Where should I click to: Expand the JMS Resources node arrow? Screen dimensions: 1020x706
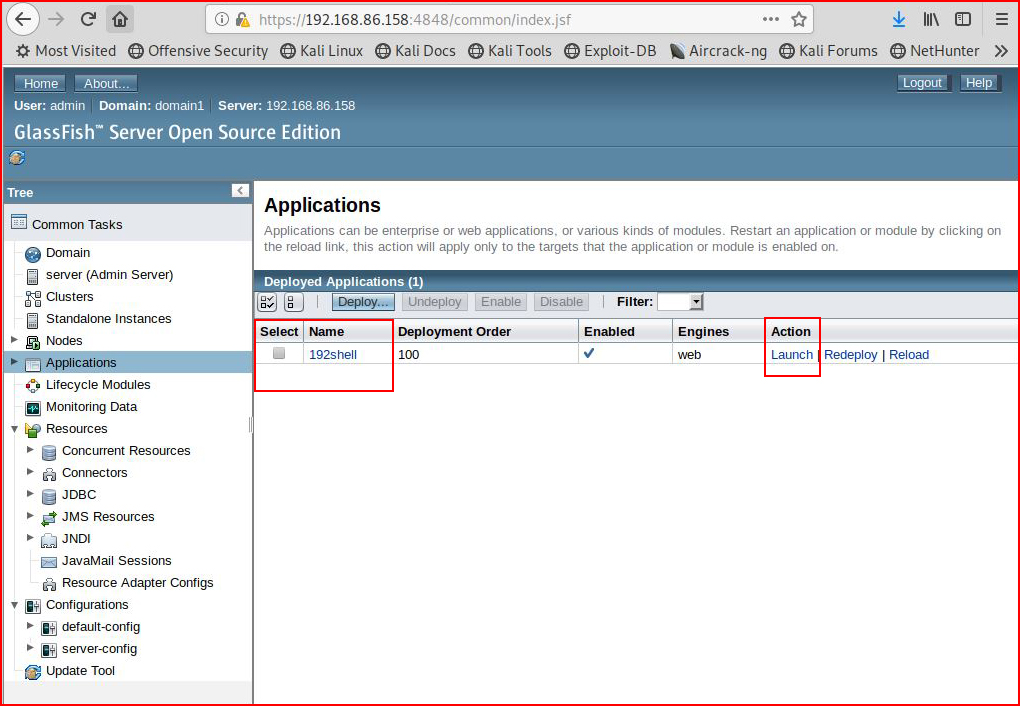coord(30,515)
